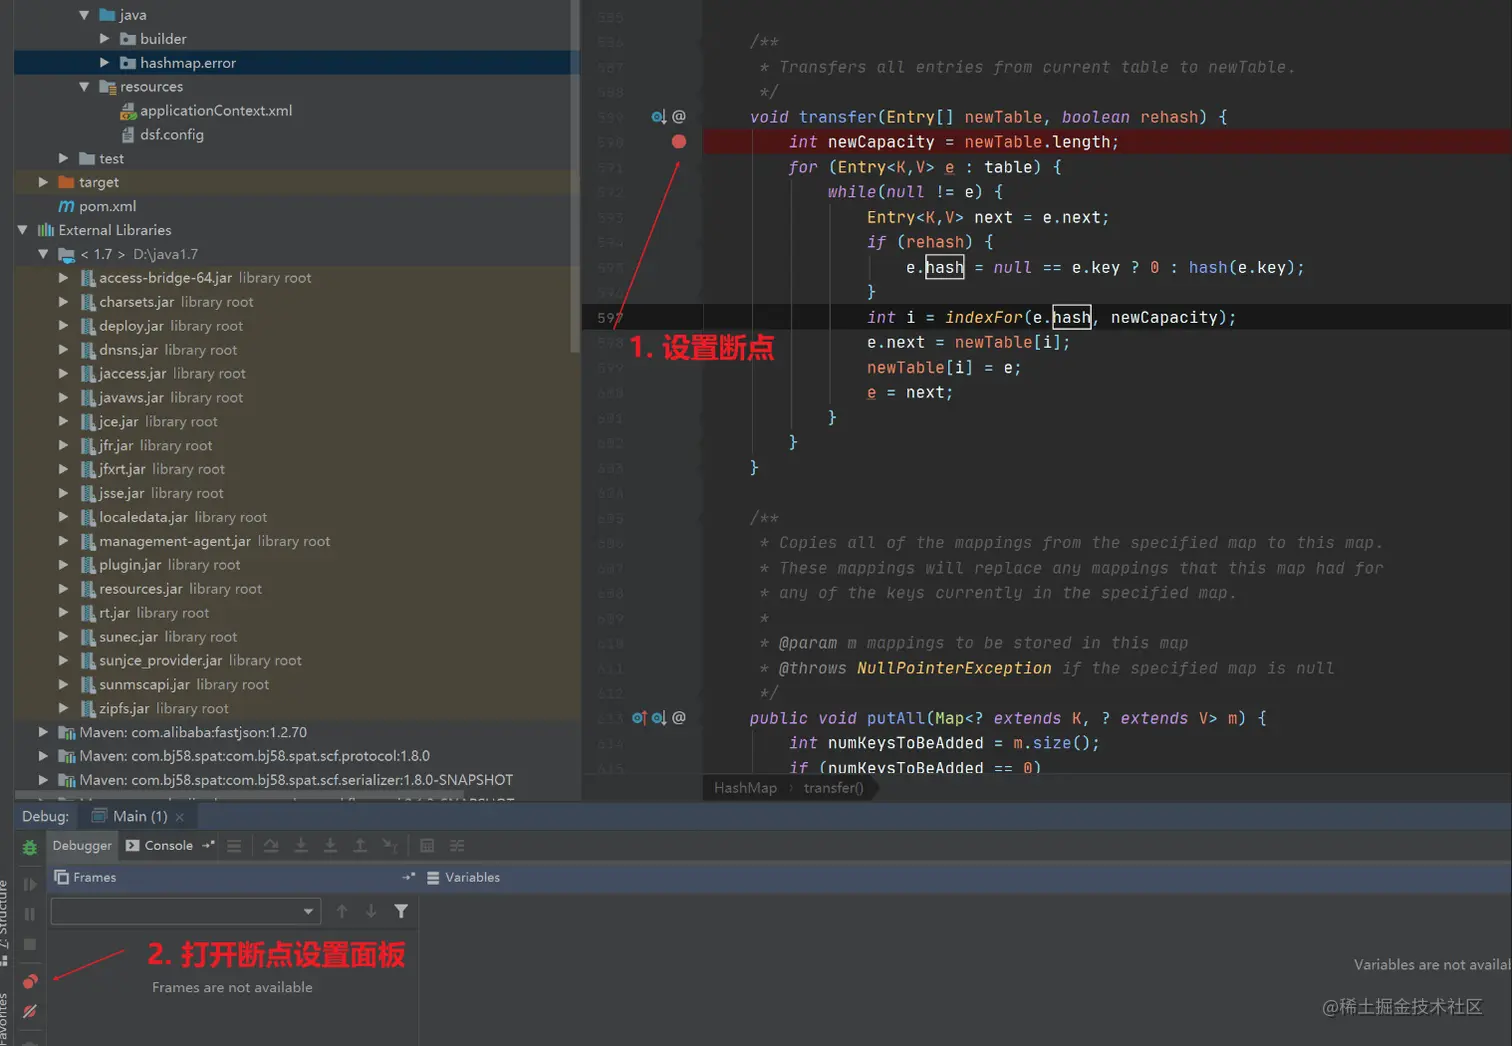
Task: Click the Step Over icon
Action: [271, 846]
